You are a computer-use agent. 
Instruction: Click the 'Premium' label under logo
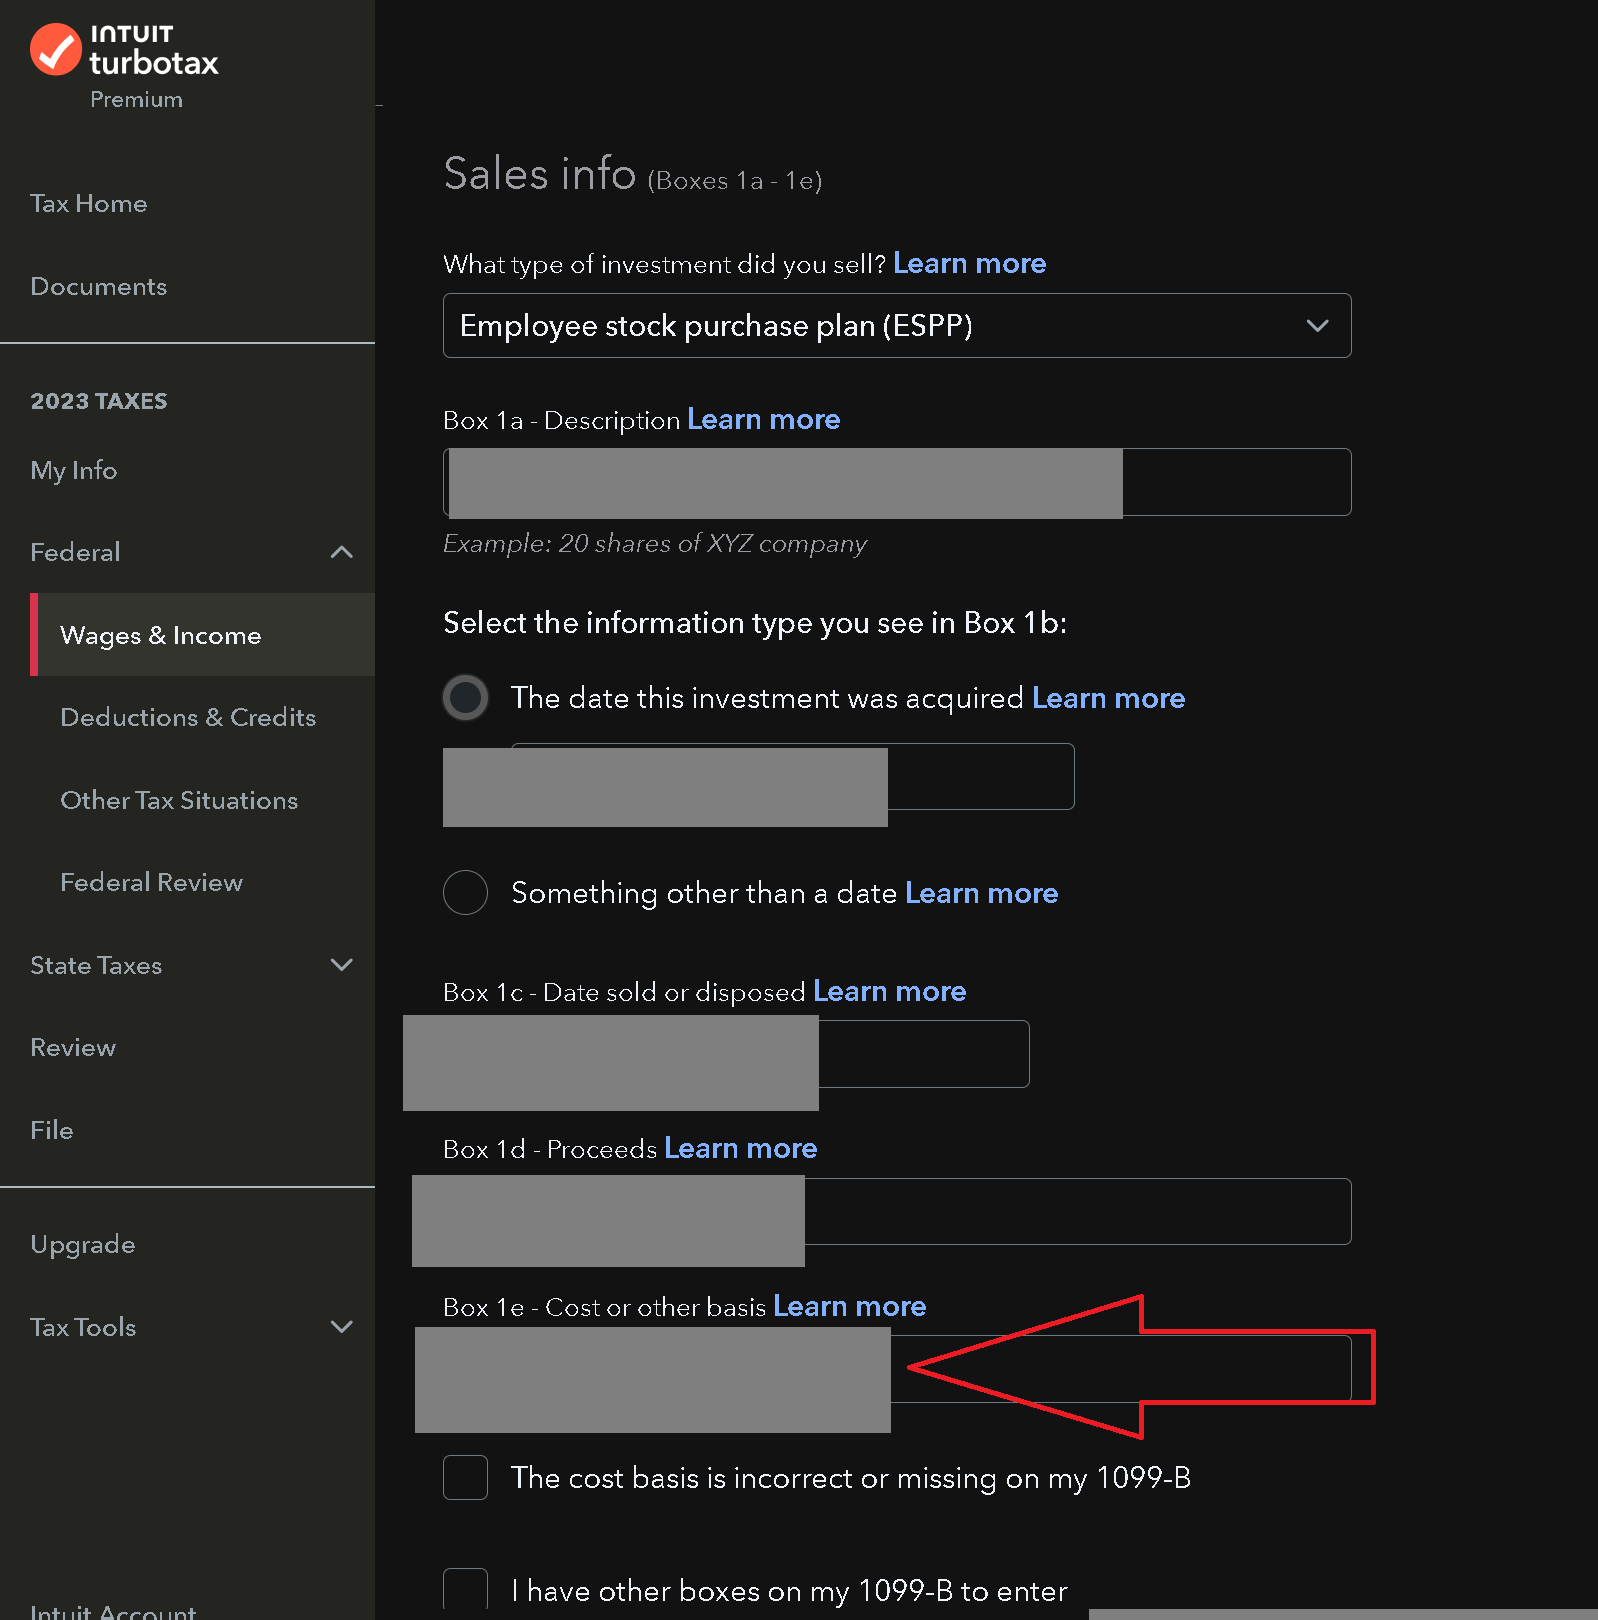pos(136,99)
